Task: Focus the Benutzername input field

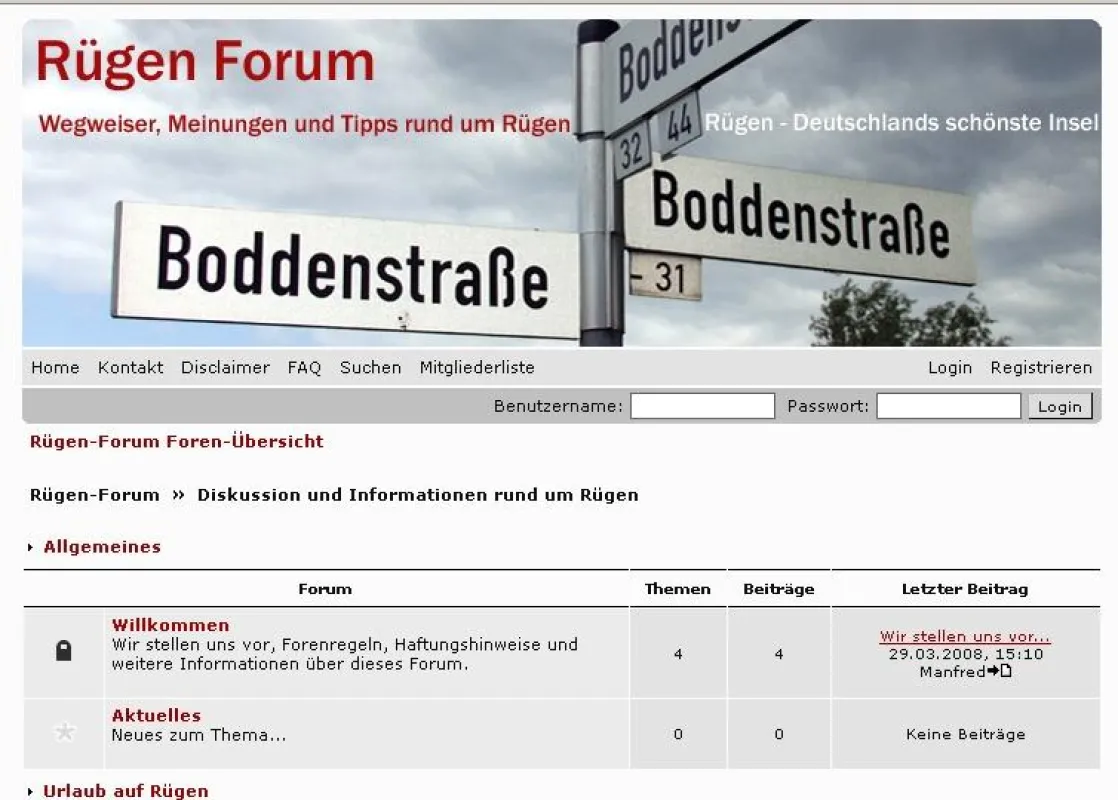Action: [702, 406]
